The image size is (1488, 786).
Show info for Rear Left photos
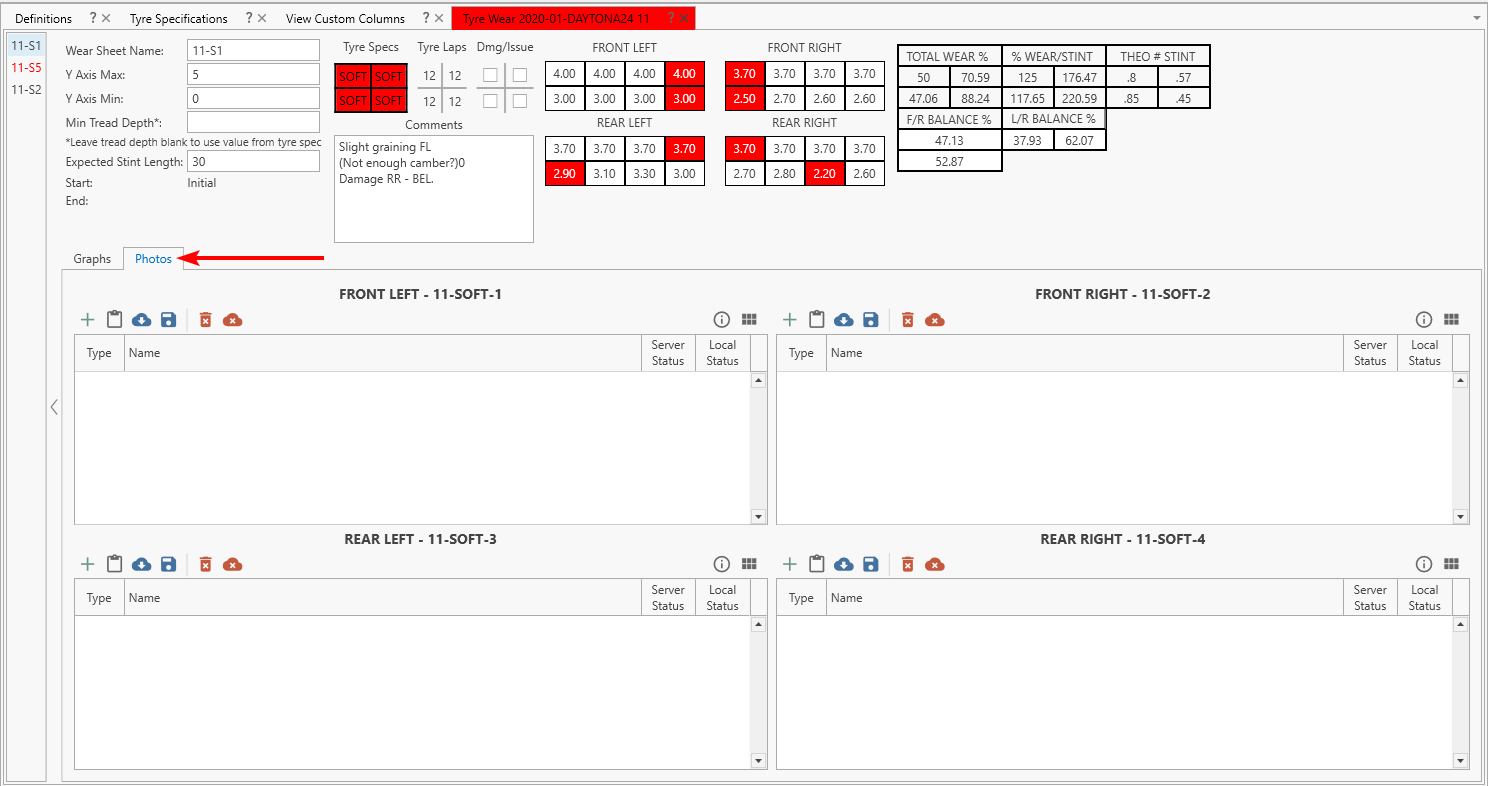[x=722, y=565]
